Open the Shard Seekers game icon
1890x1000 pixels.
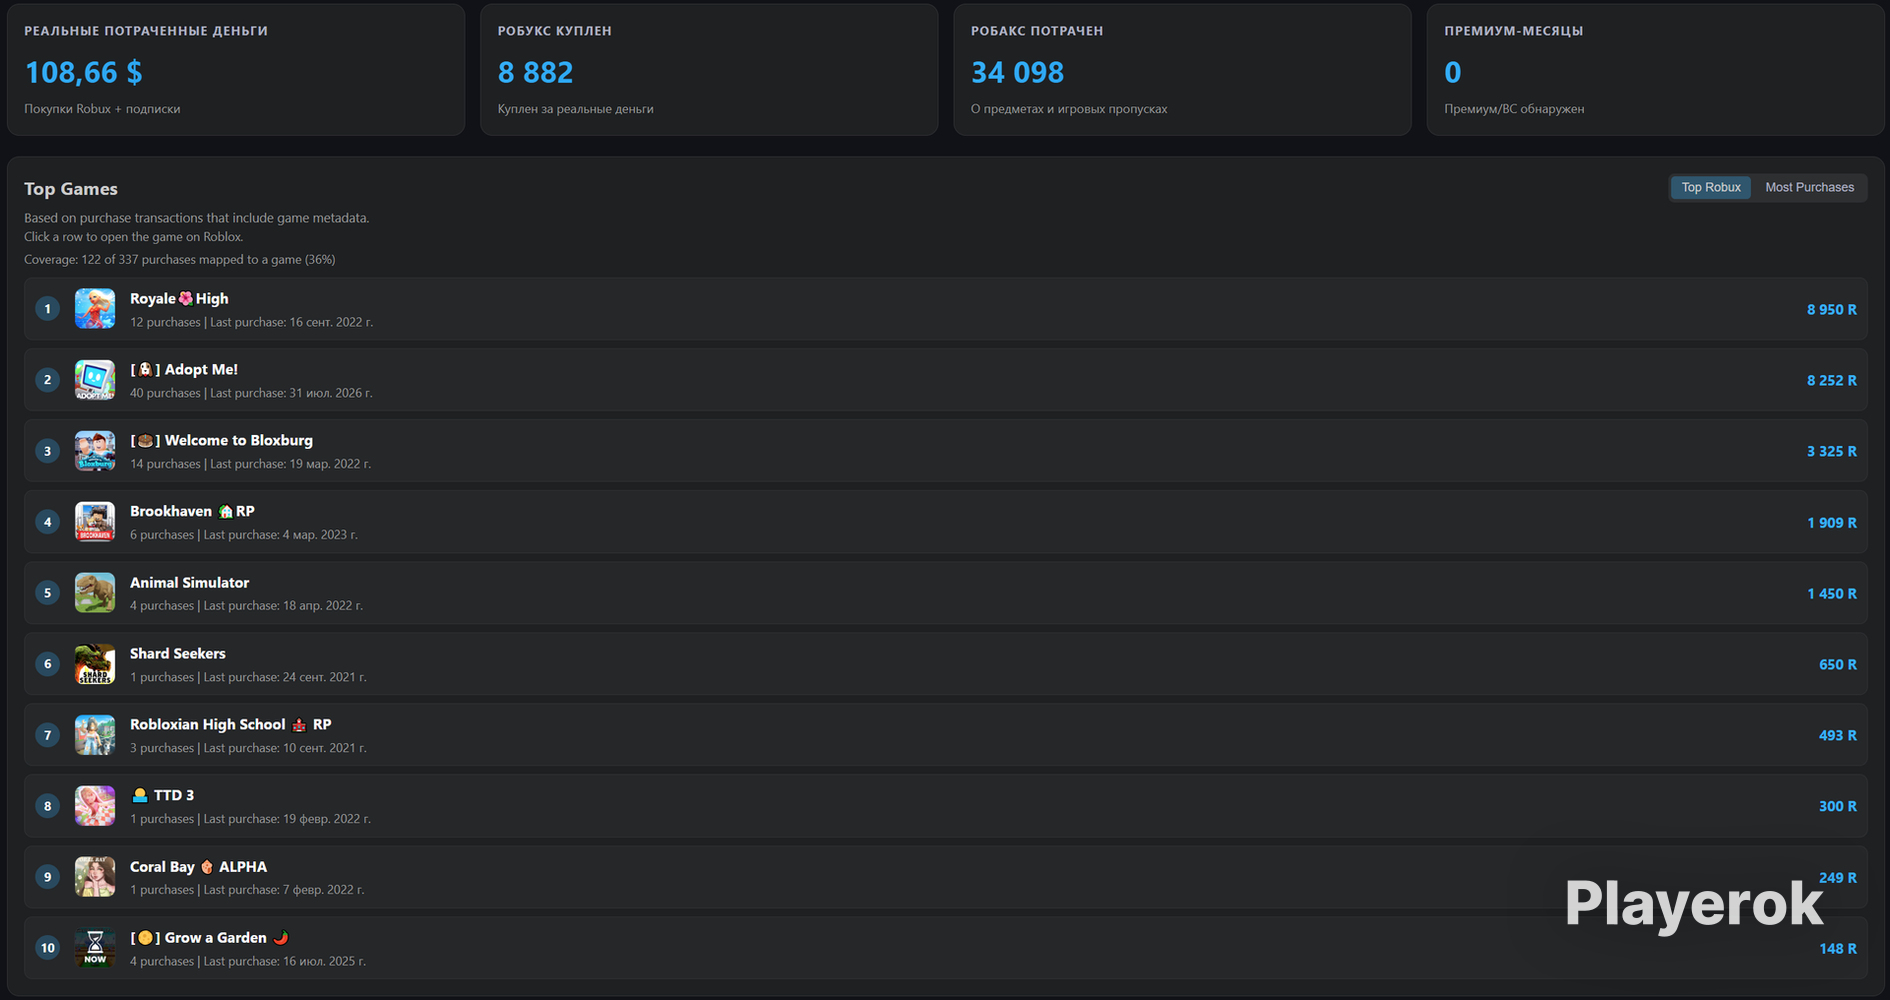[x=95, y=664]
